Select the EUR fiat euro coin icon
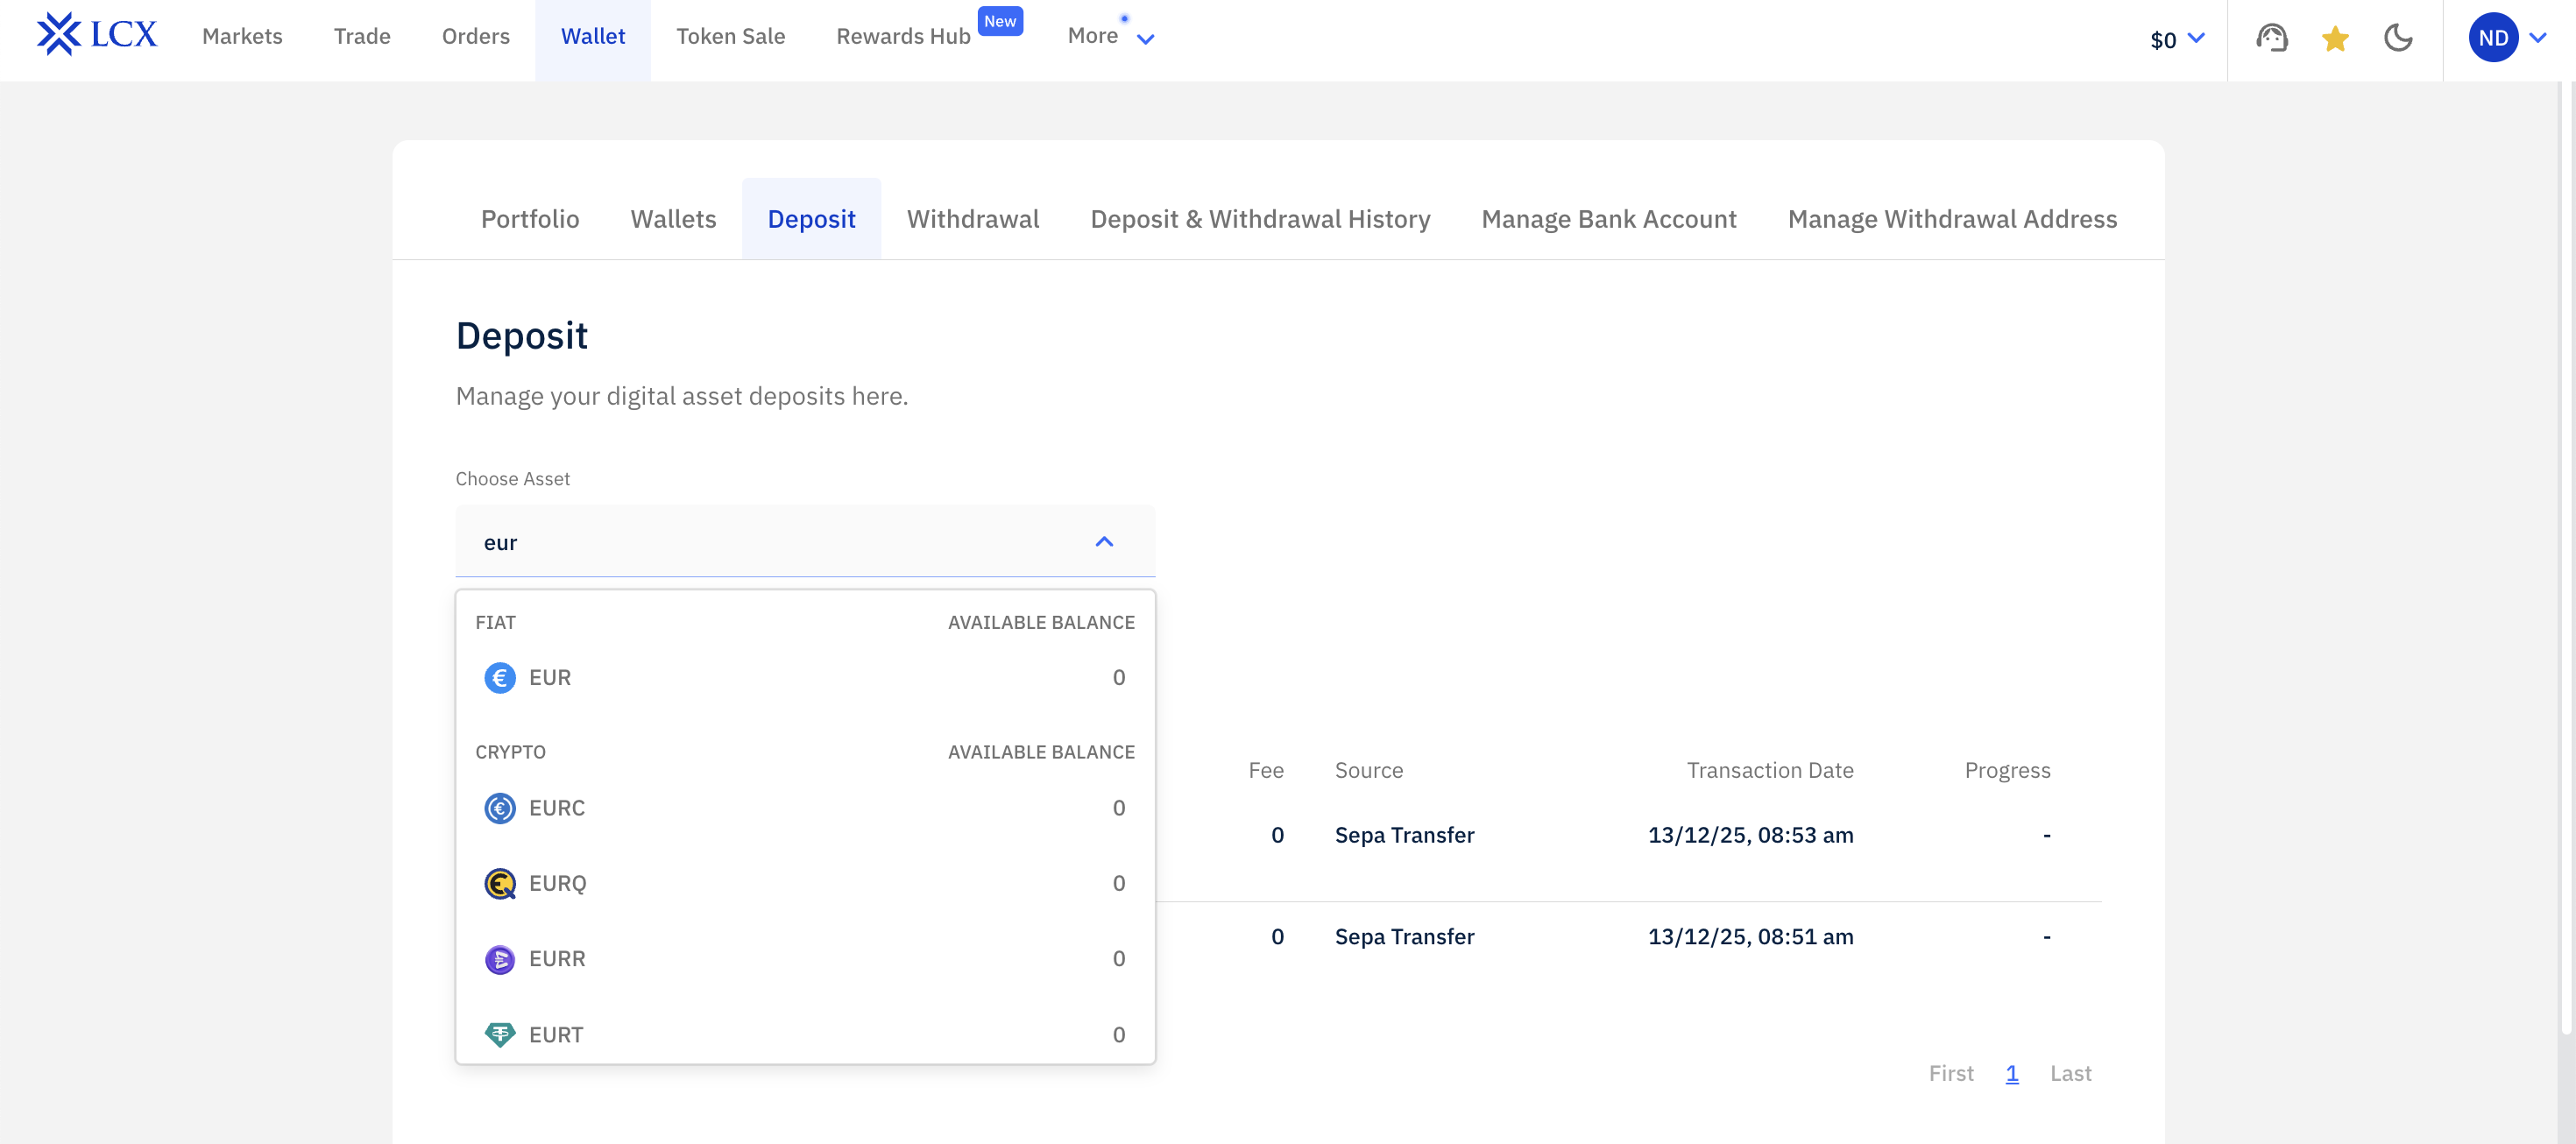Image resolution: width=2576 pixels, height=1144 pixels. (499, 677)
